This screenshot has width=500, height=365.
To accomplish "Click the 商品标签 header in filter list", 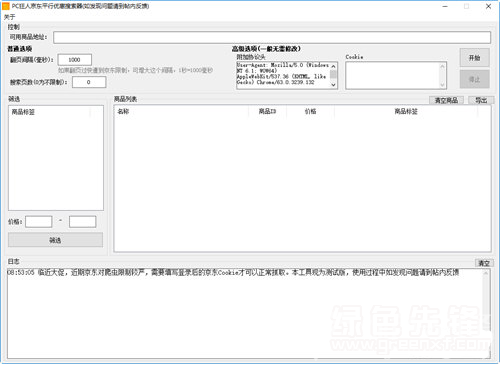I will tap(49, 112).
